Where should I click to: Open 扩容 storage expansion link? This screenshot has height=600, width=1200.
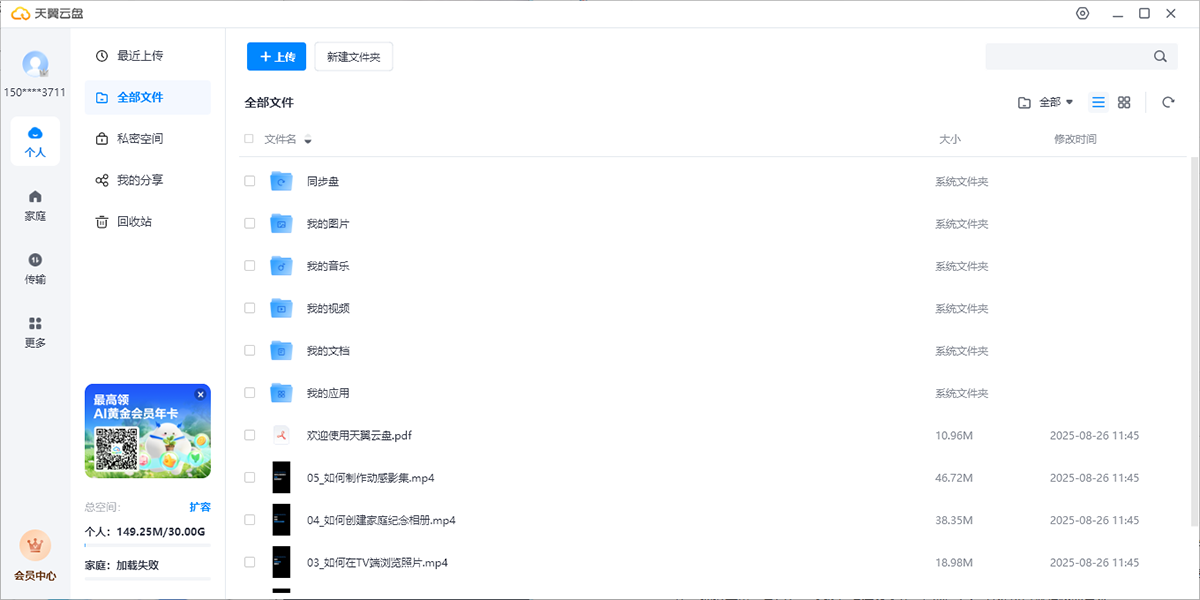[200, 507]
